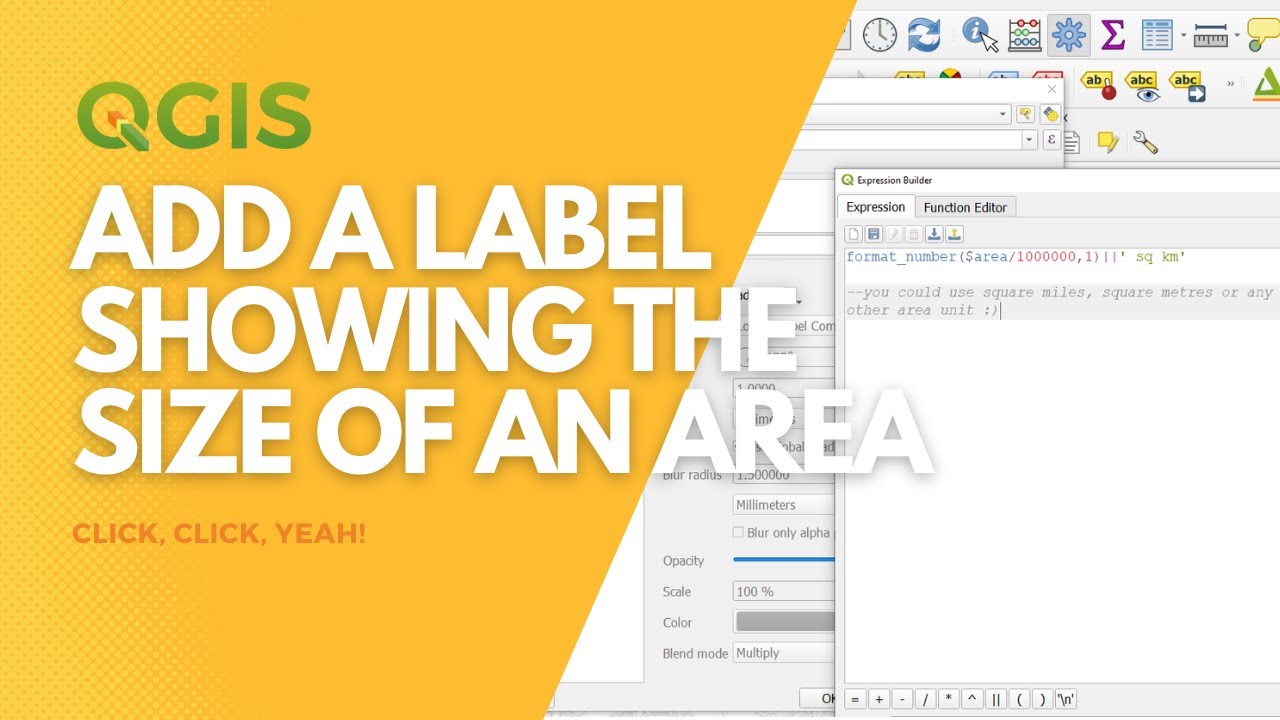The width and height of the screenshot is (1280, 720).
Task: Click the Blur radius value field
Action: 784,475
